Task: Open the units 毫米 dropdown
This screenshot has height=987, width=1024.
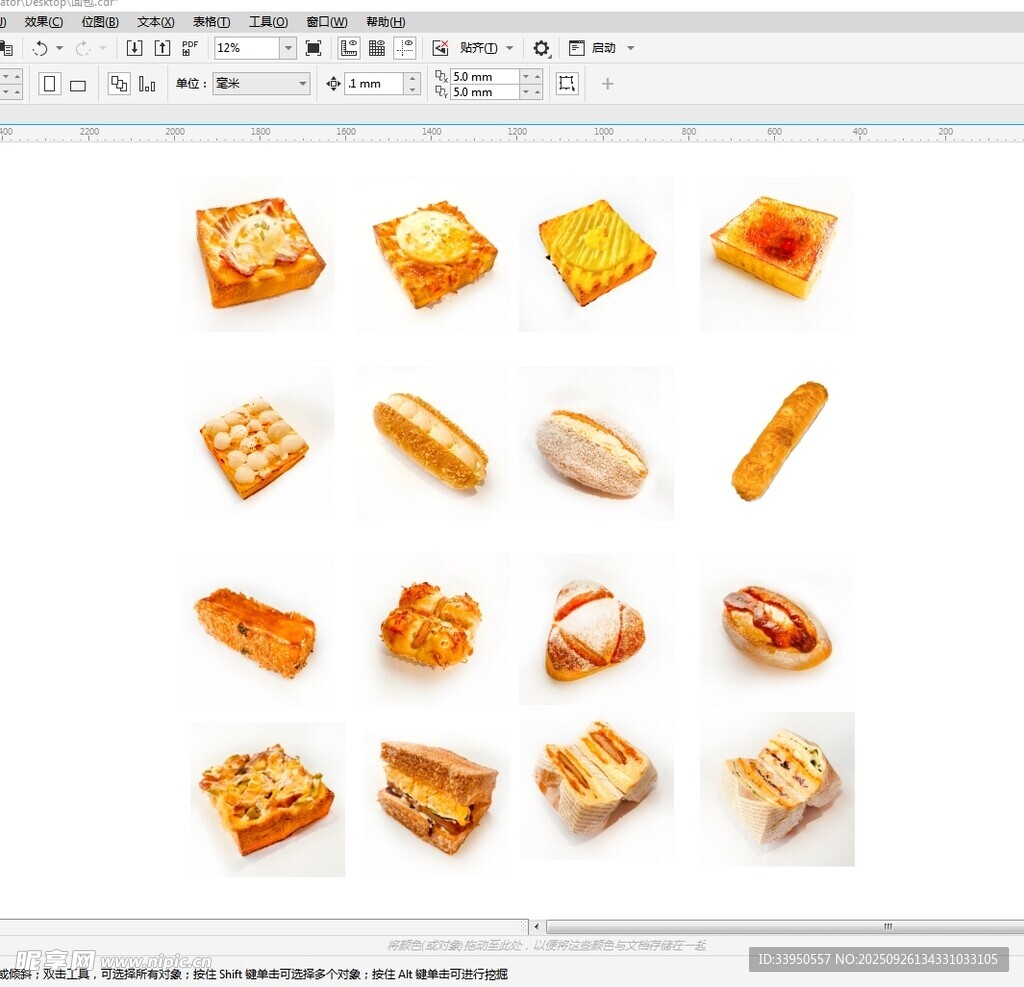Action: click(x=302, y=84)
